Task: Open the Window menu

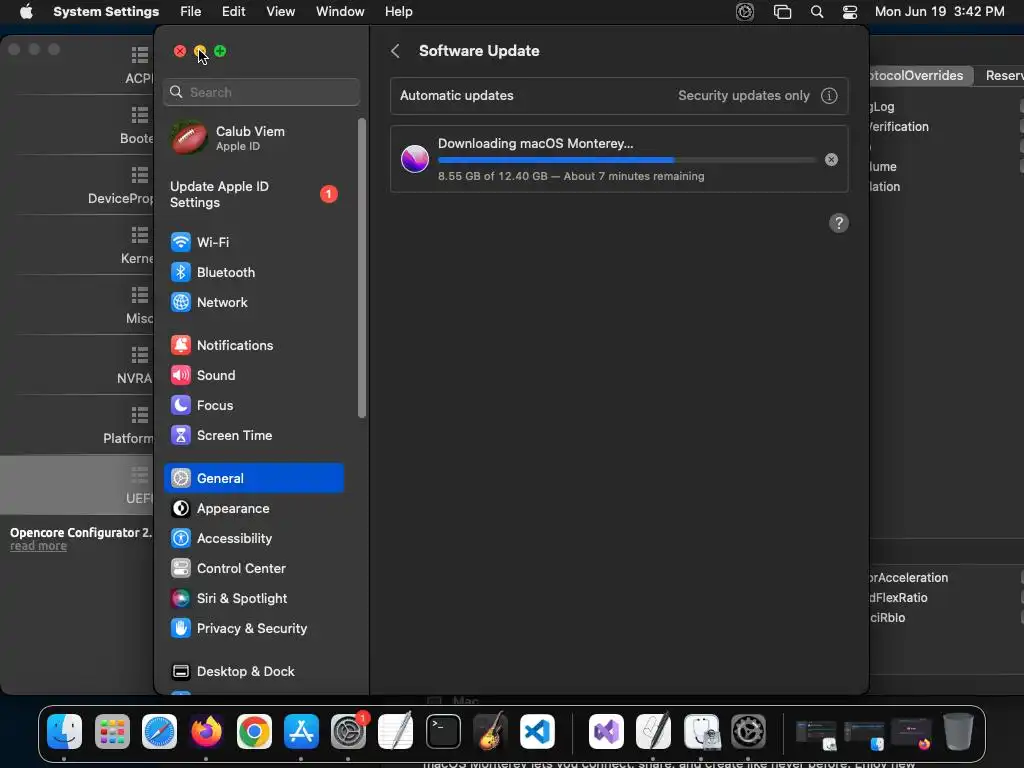Action: (x=340, y=12)
